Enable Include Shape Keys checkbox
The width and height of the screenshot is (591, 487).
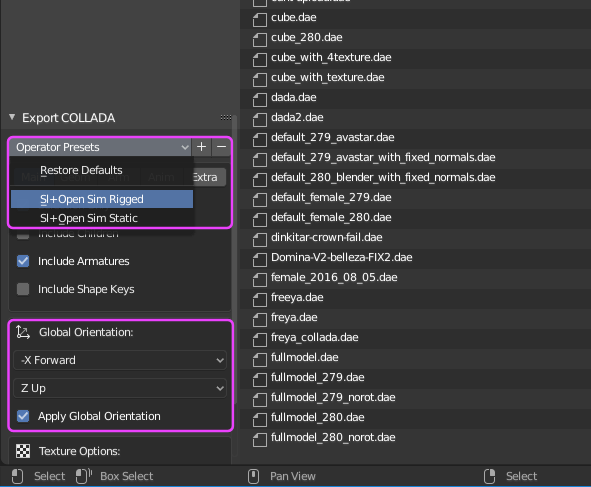(23, 289)
